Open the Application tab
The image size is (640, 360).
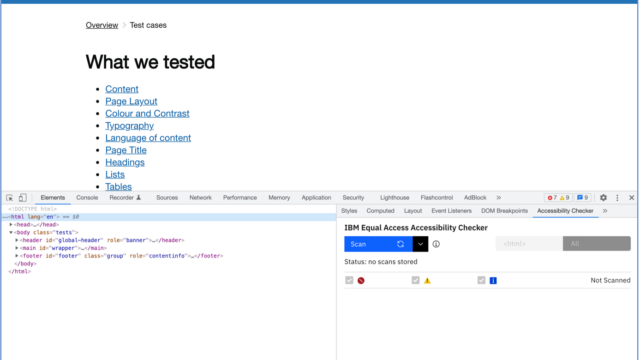click(x=316, y=198)
